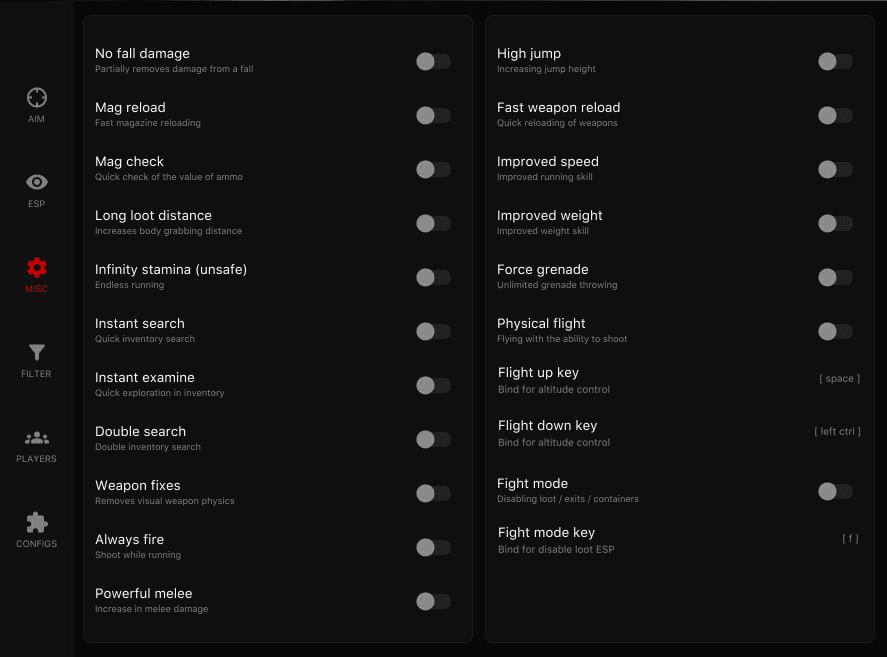Image resolution: width=887 pixels, height=657 pixels.
Task: Open the CONFIGS puzzle piece section
Action: [37, 530]
